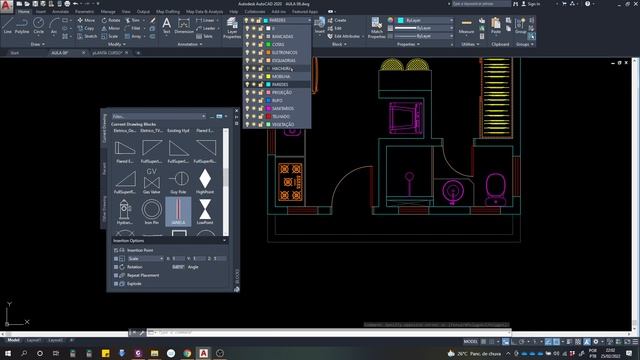
Task: Click the Stretch tool
Action: pos(87,36)
